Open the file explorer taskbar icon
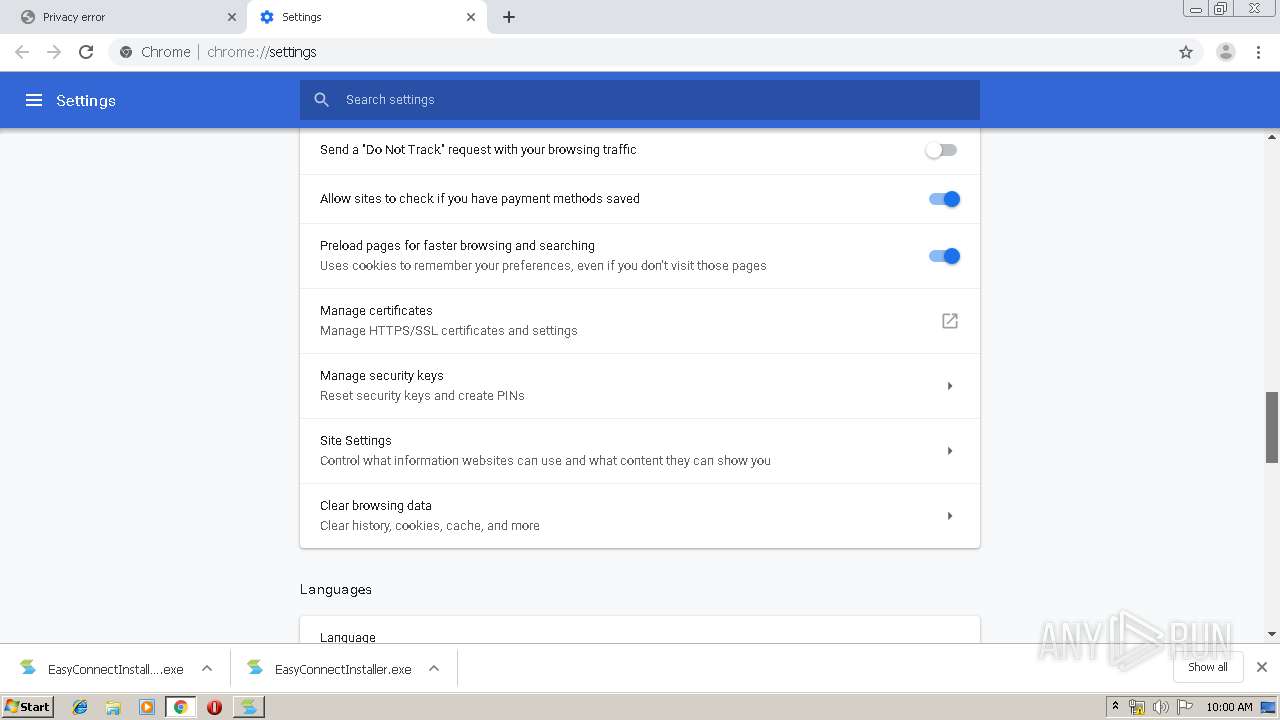 coord(113,707)
